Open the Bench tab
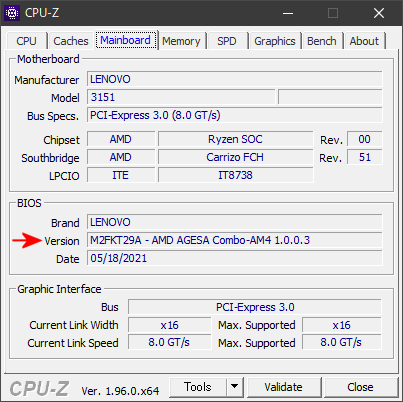This screenshot has height=402, width=403. (x=322, y=41)
